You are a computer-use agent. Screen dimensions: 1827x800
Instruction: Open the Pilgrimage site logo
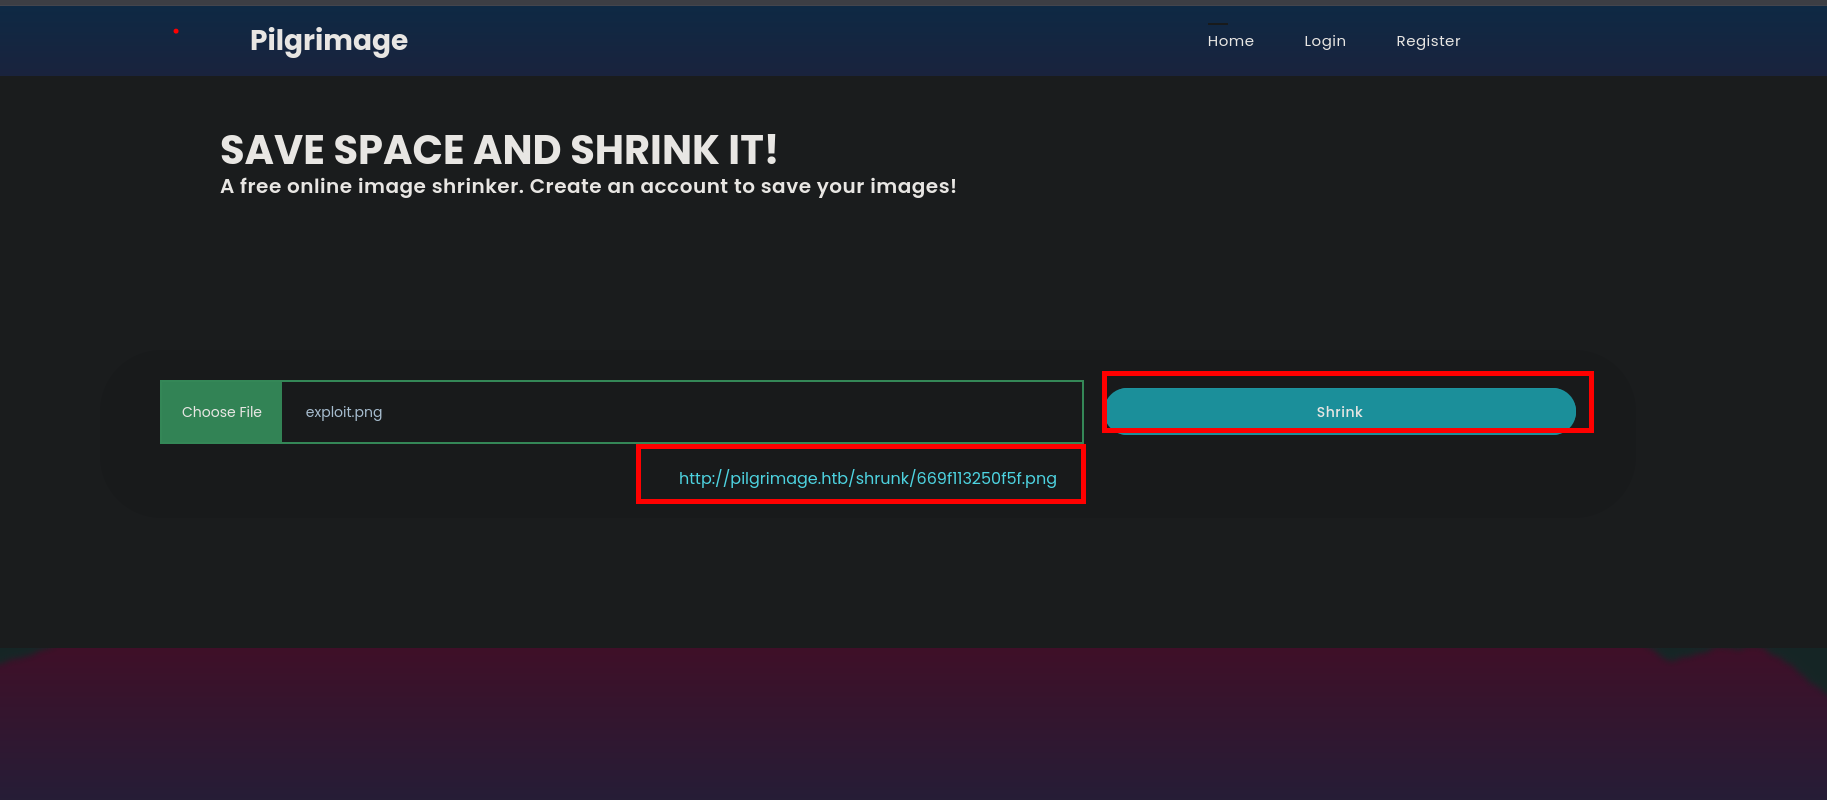[x=328, y=40]
